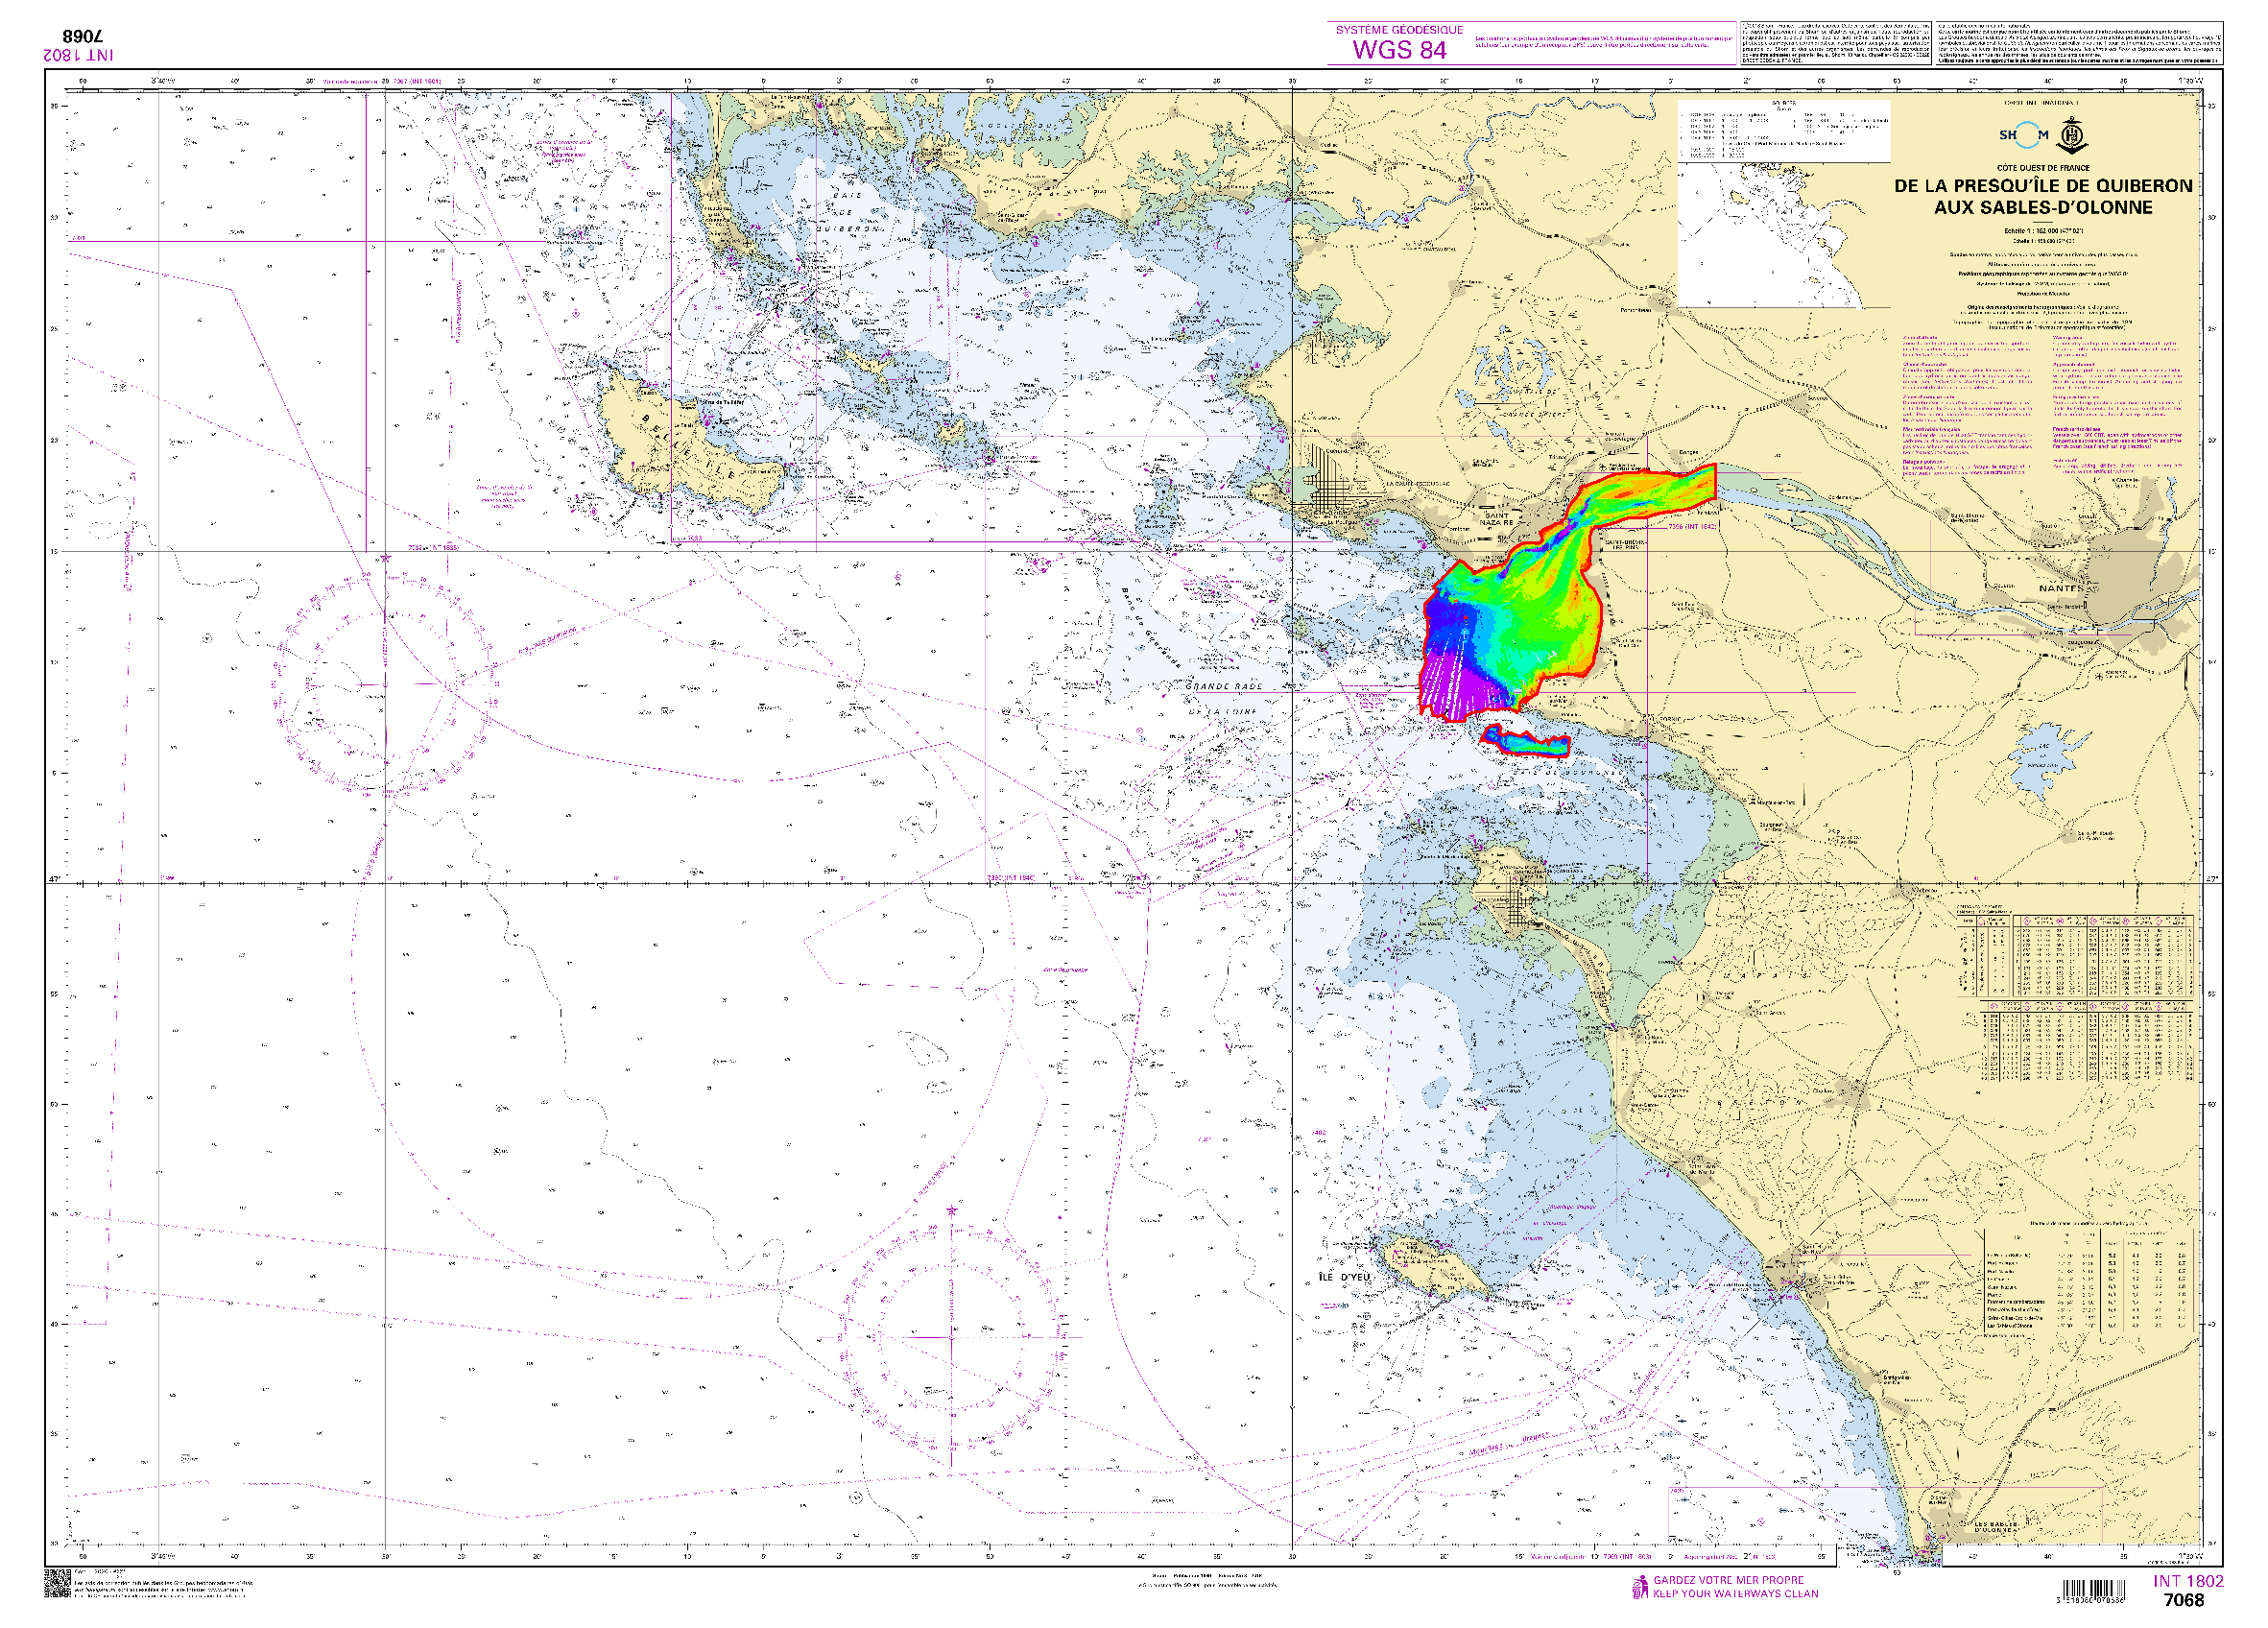Click the IHO anchor emblem
Screen dimensions: 2268x1628
pos(2071,135)
